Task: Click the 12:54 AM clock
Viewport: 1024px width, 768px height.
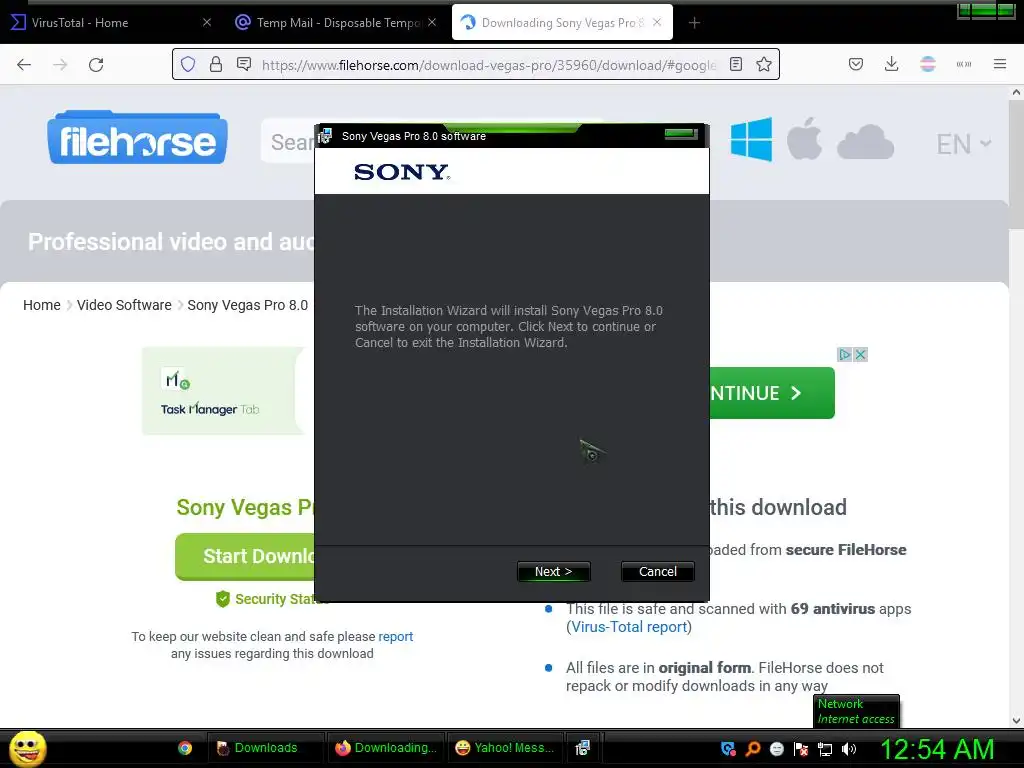Action: pyautogui.click(x=937, y=749)
